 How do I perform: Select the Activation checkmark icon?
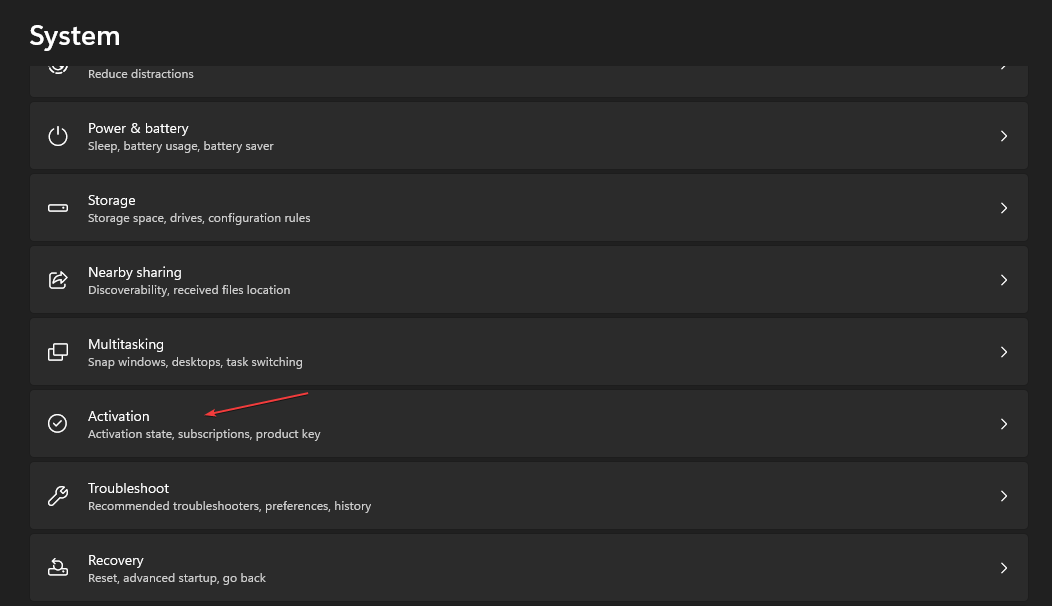57,423
